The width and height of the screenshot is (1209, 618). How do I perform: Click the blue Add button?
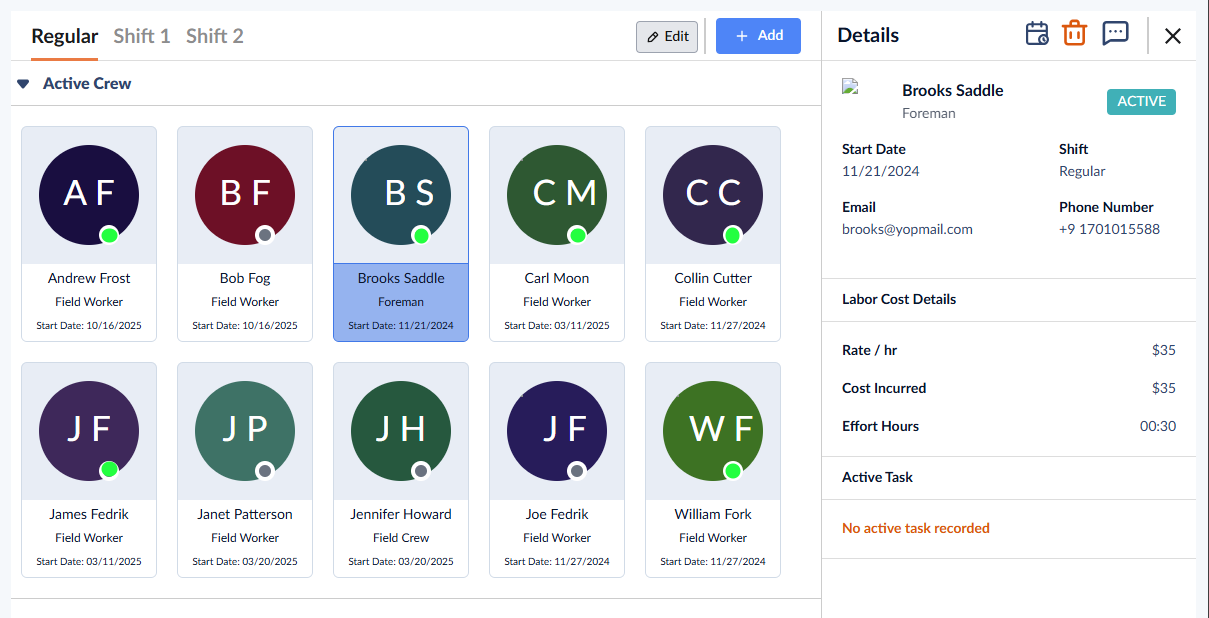tap(758, 36)
